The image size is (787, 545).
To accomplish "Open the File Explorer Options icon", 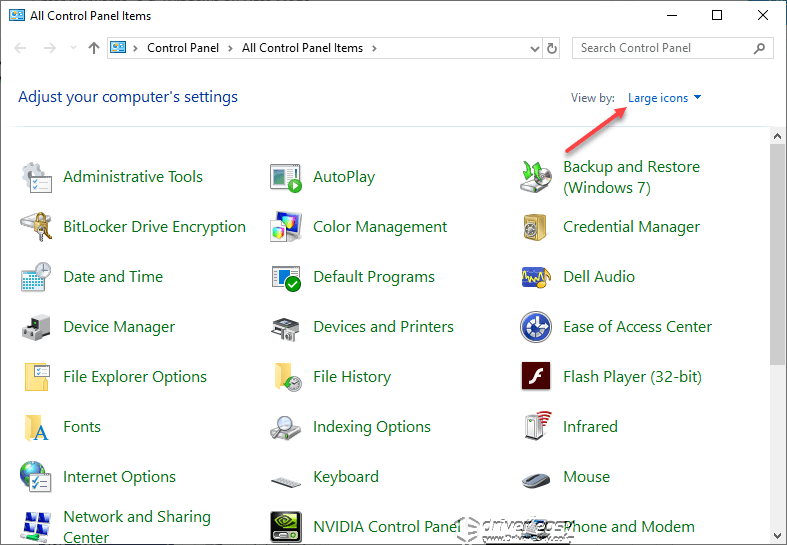I will (37, 376).
